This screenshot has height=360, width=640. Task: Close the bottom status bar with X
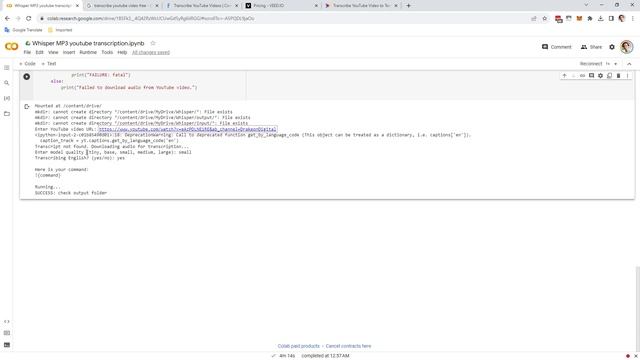pyautogui.click(x=636, y=356)
